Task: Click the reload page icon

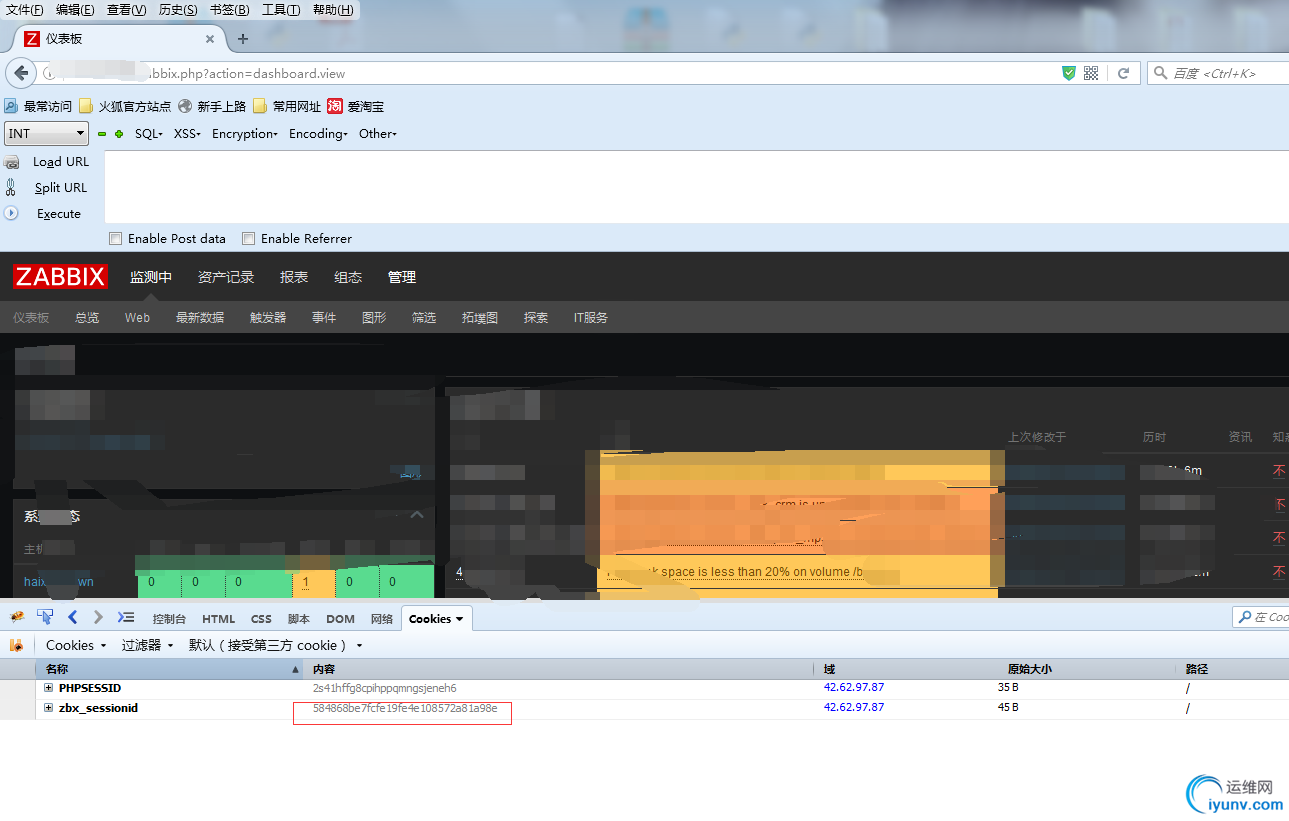Action: tap(1123, 73)
